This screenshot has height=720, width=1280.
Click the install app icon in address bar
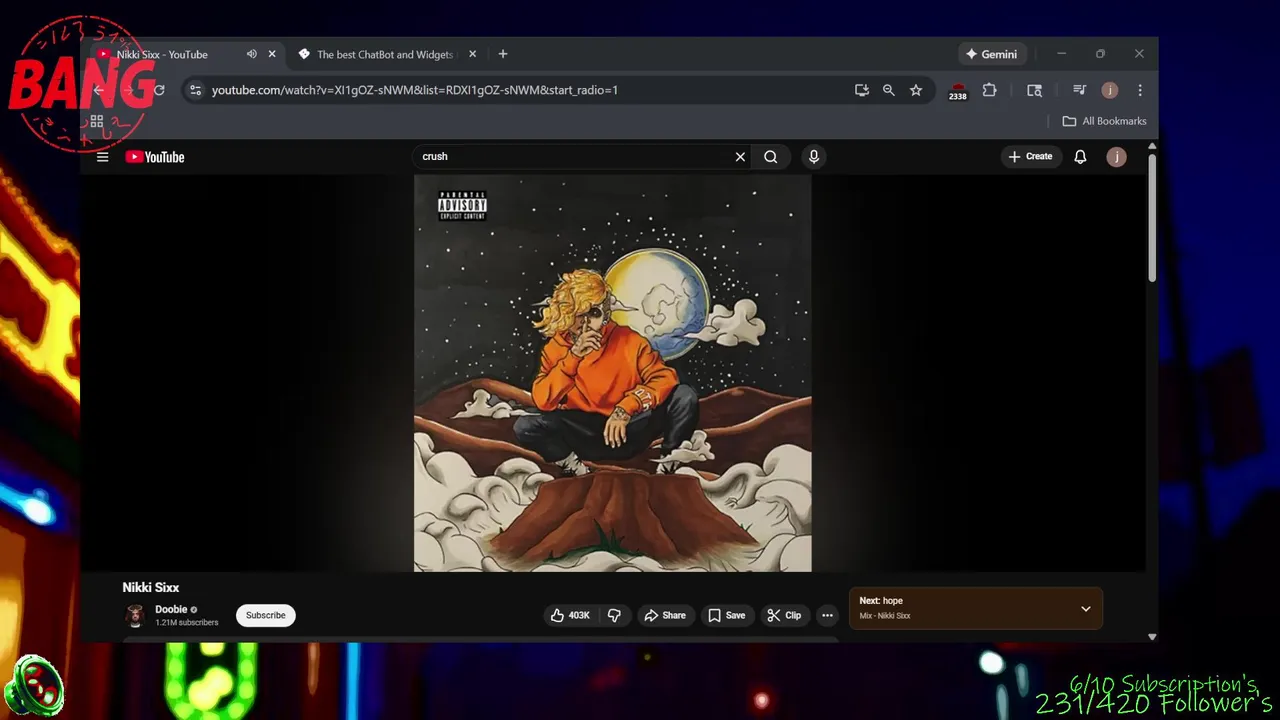[862, 90]
